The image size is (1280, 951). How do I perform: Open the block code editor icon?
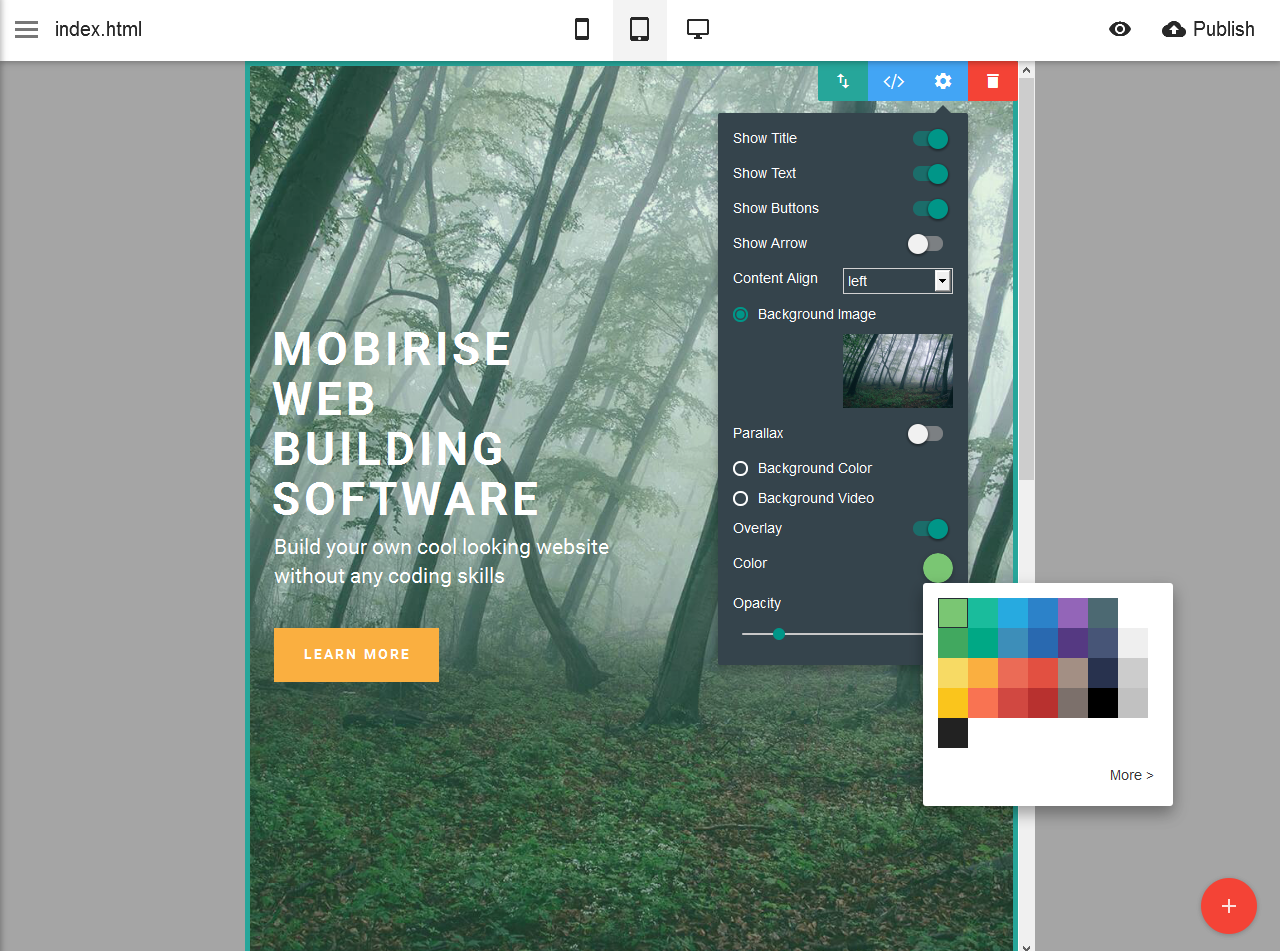893,81
